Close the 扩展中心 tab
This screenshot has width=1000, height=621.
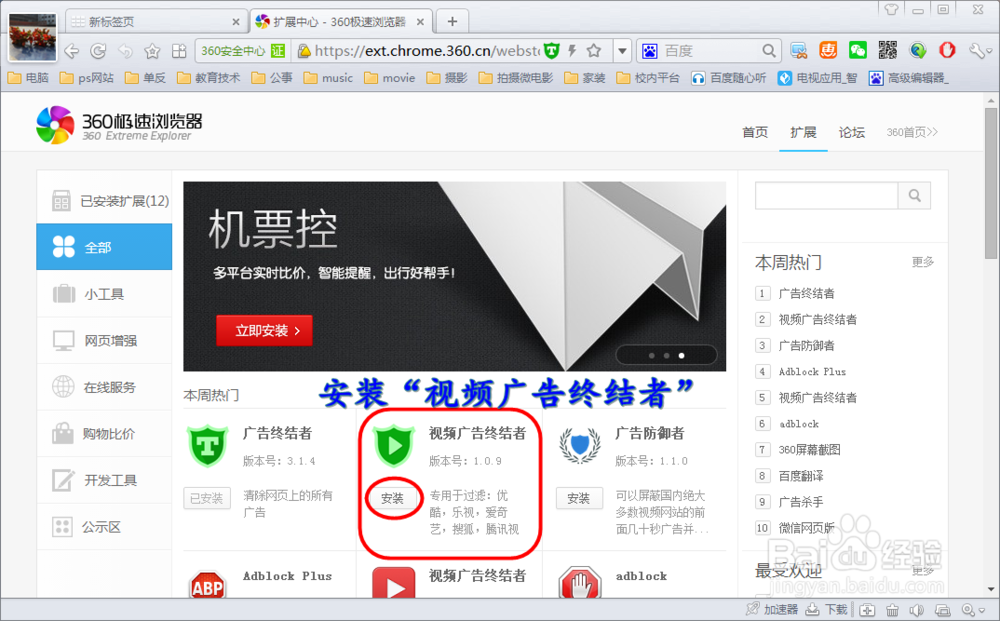point(420,22)
